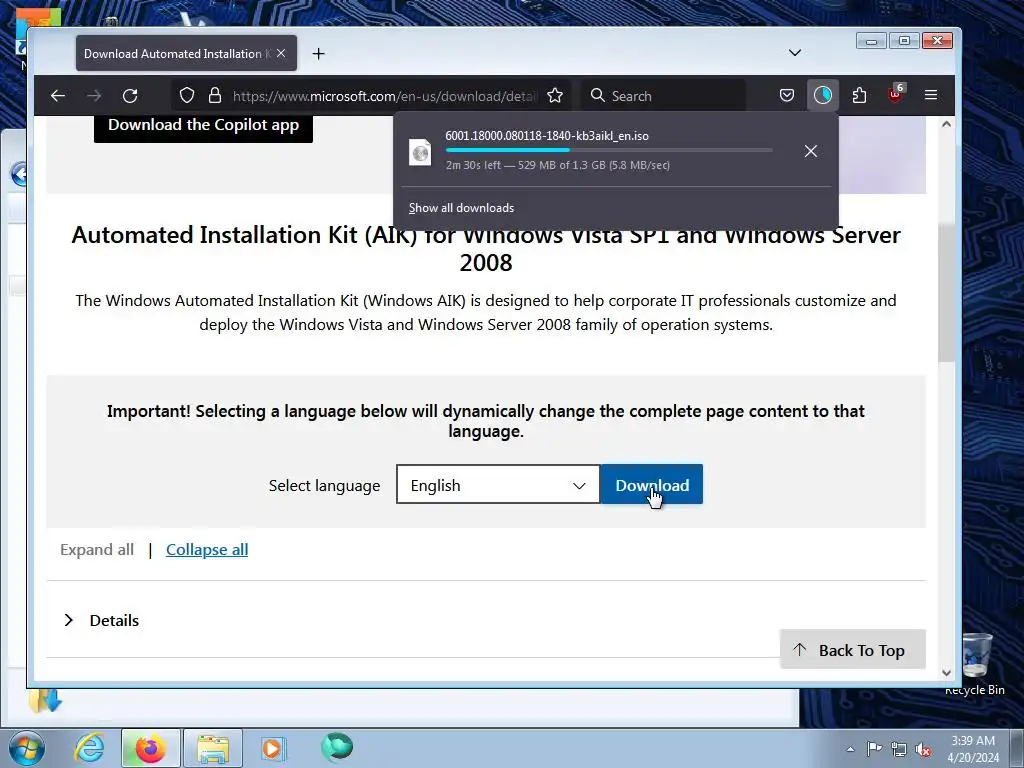The width and height of the screenshot is (1024, 768).
Task: Open the Action Center flag icon
Action: tap(874, 749)
